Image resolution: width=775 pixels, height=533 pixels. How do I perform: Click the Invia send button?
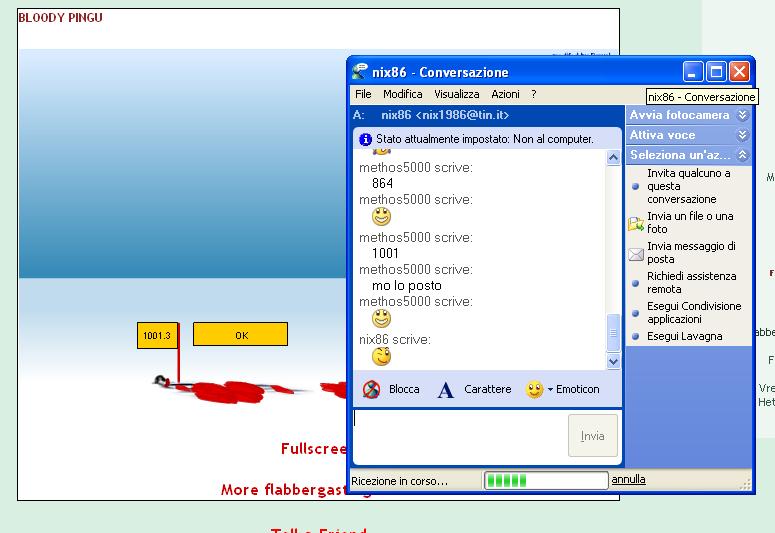point(593,436)
